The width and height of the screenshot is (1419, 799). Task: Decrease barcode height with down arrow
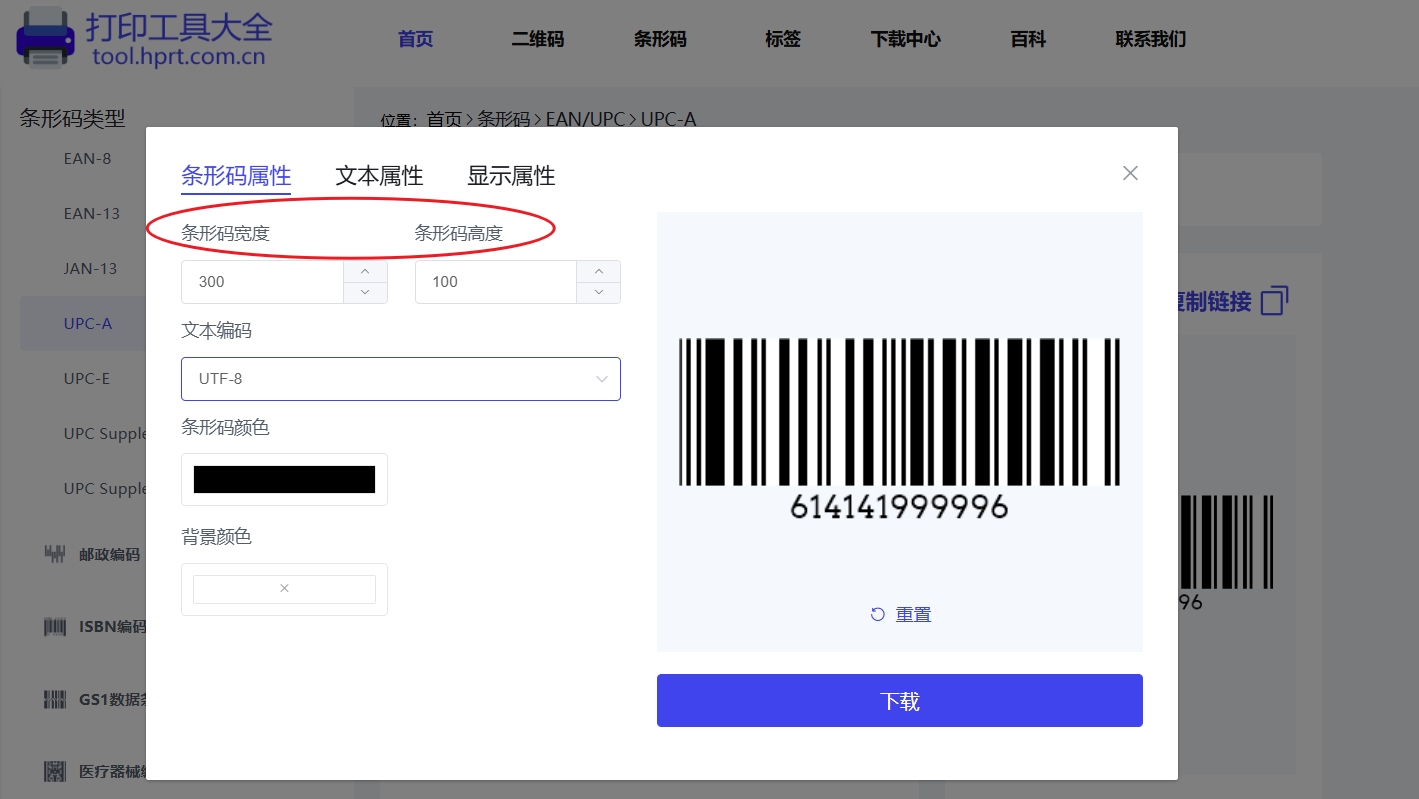coord(598,292)
